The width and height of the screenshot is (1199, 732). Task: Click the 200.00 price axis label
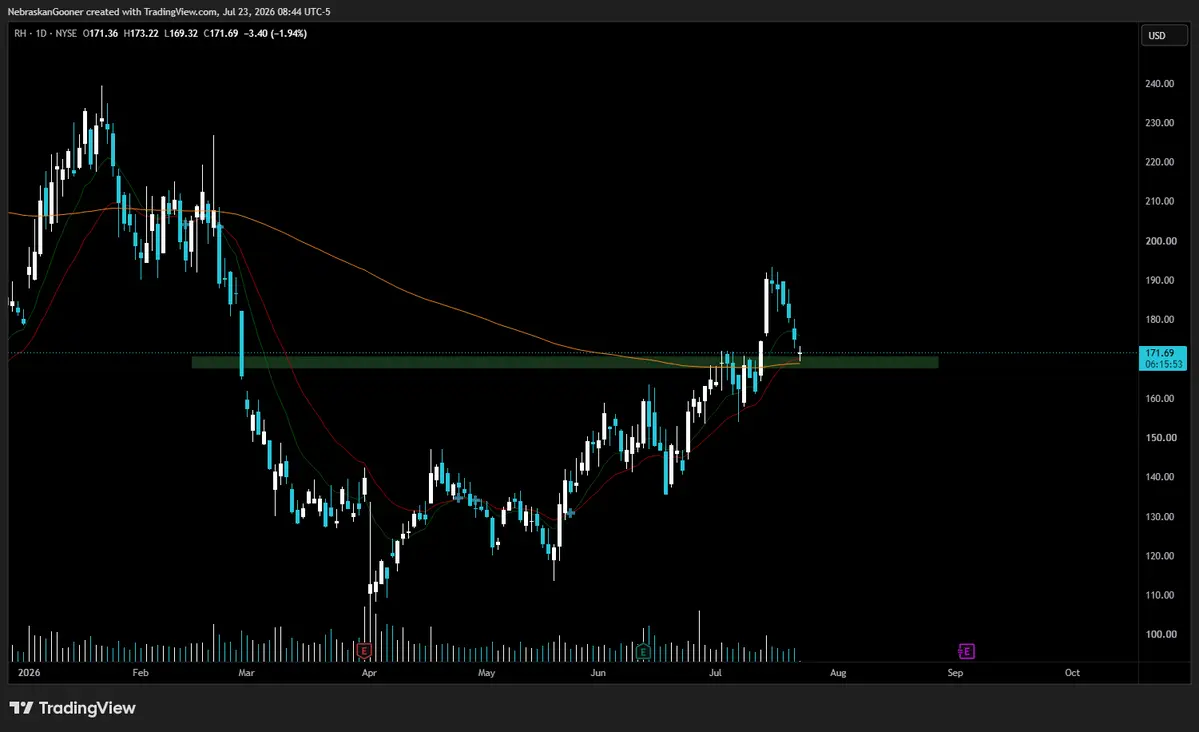click(1159, 241)
